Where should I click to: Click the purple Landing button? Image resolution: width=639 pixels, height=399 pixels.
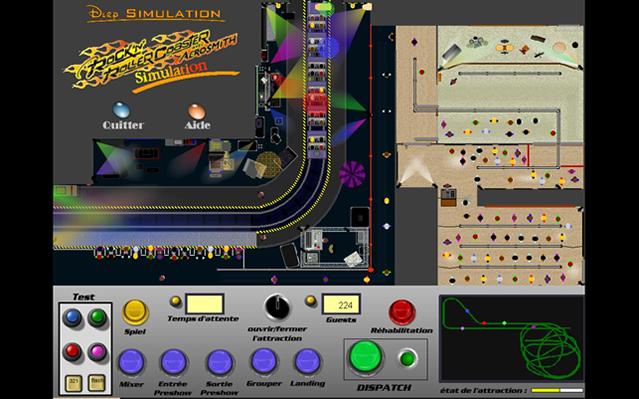pos(307,361)
